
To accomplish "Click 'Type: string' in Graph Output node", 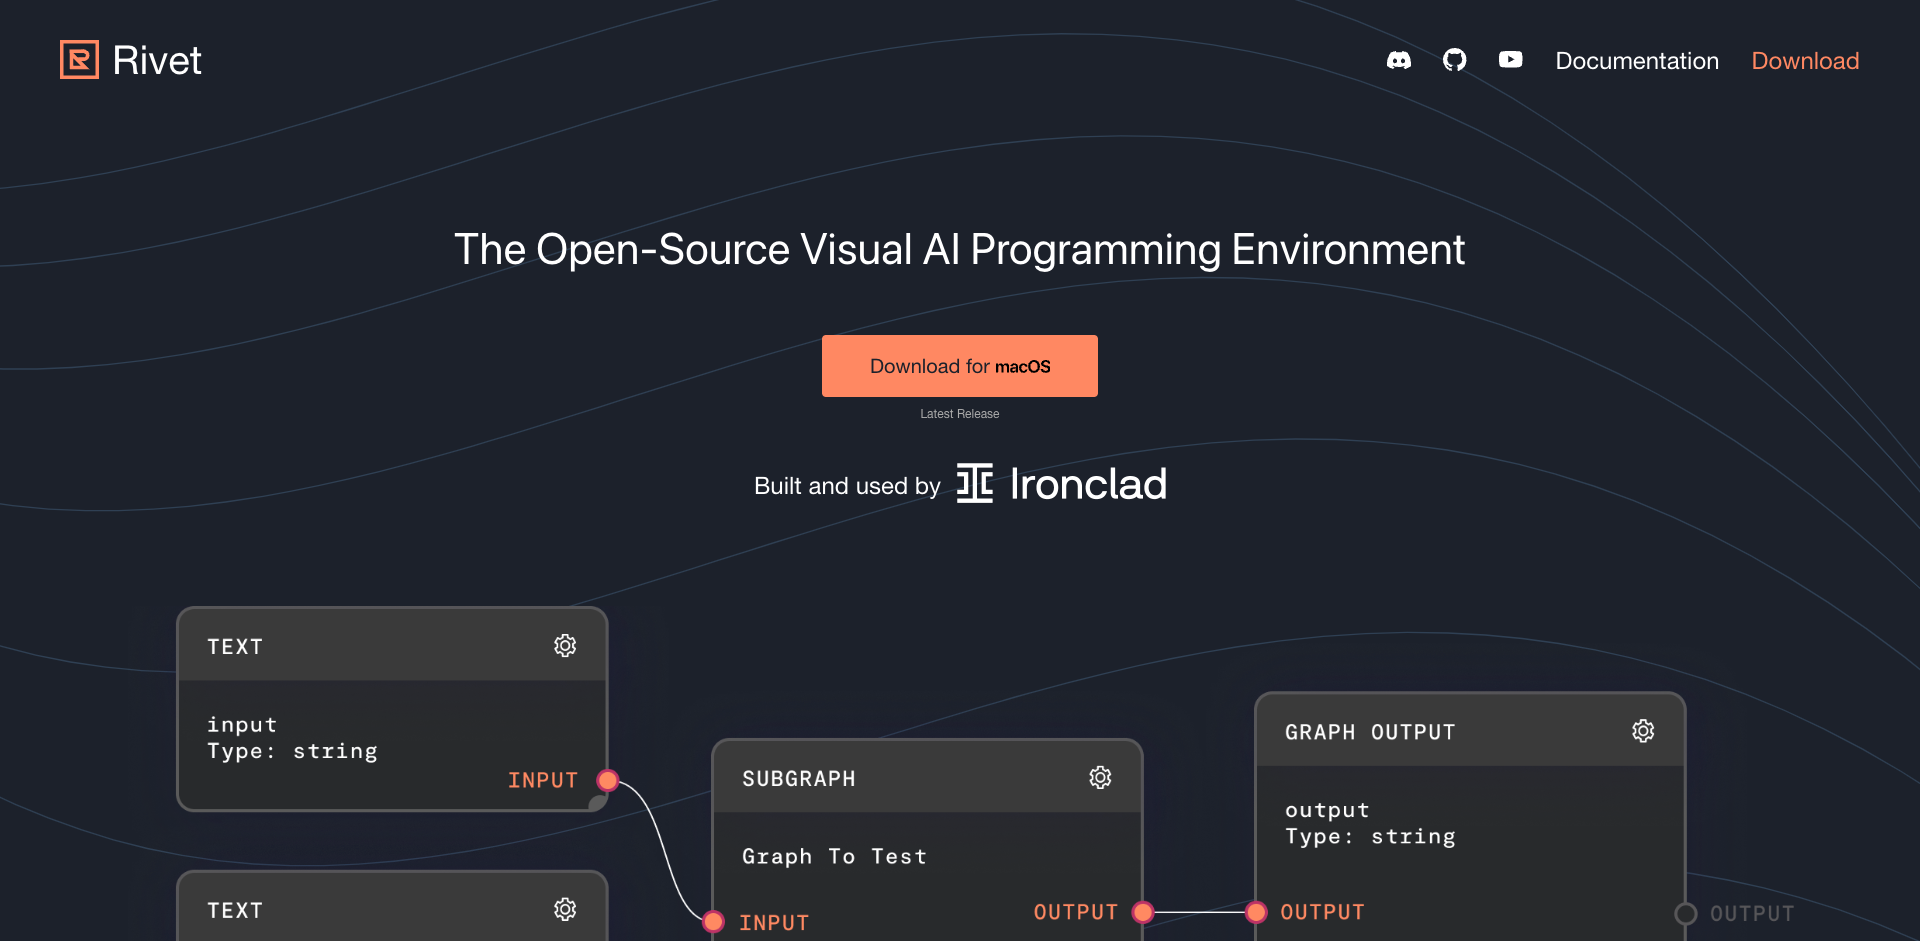I will coord(1370,836).
